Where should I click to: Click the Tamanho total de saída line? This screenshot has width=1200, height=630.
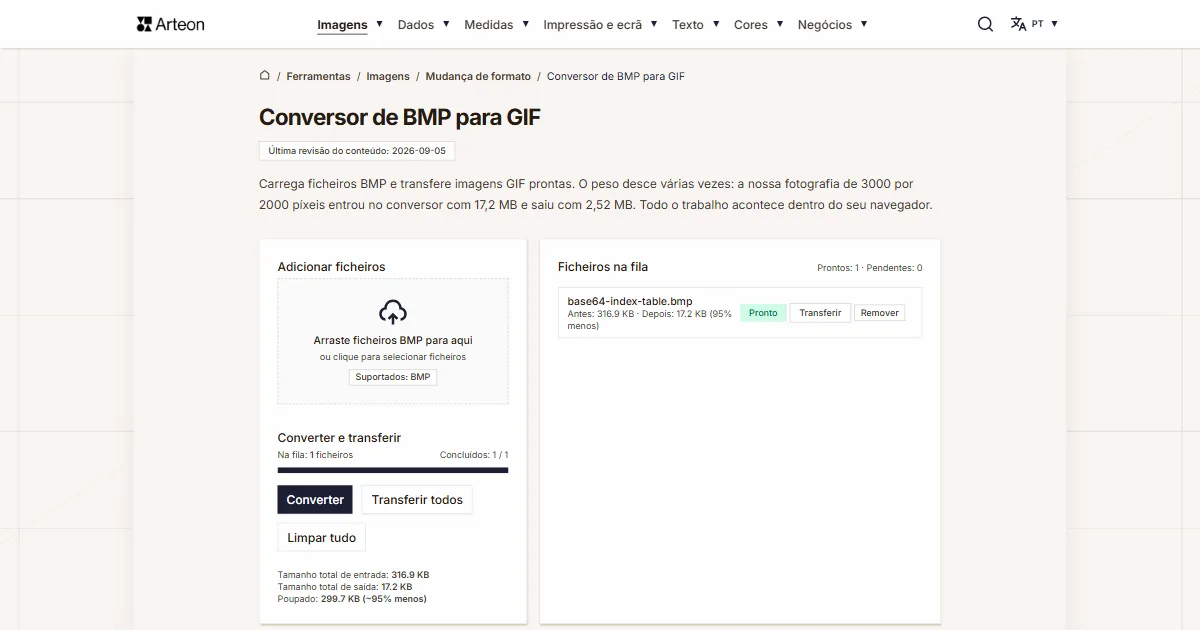[x=345, y=587]
